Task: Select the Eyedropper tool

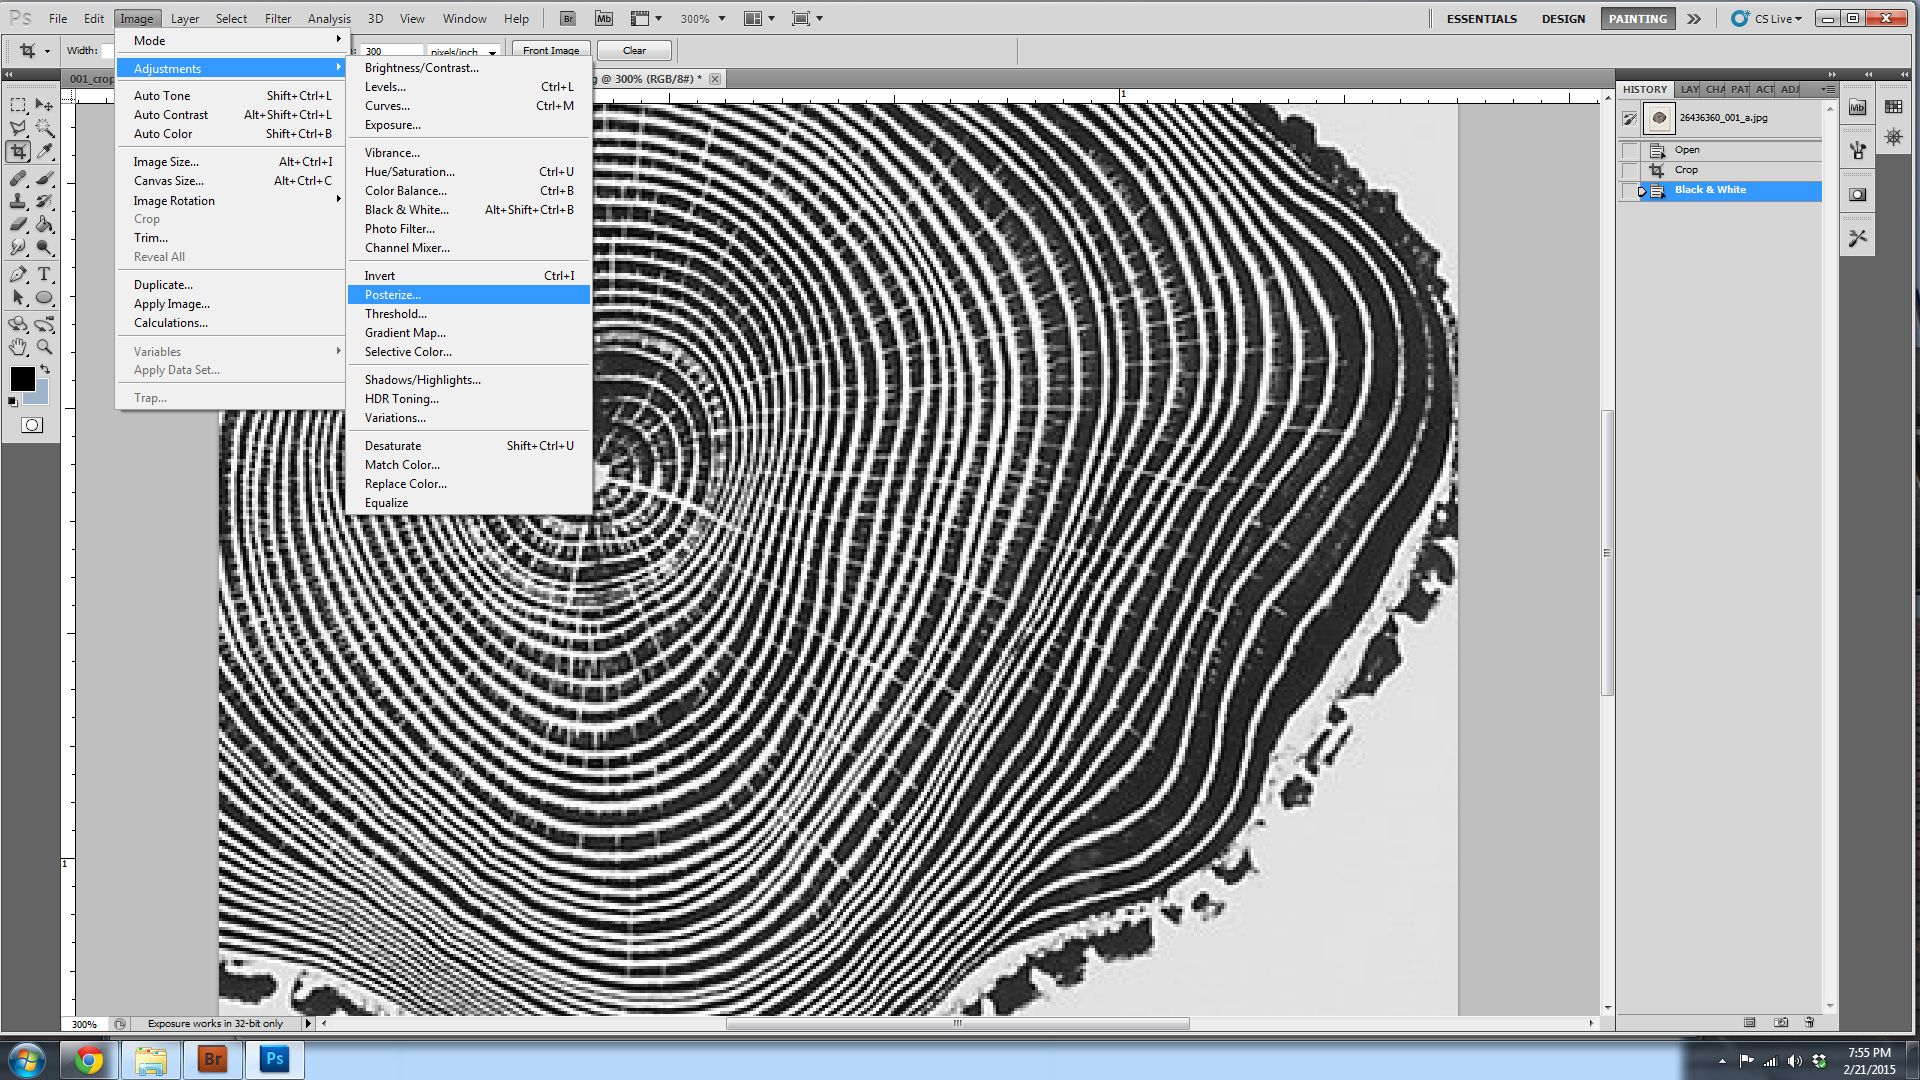Action: (45, 152)
